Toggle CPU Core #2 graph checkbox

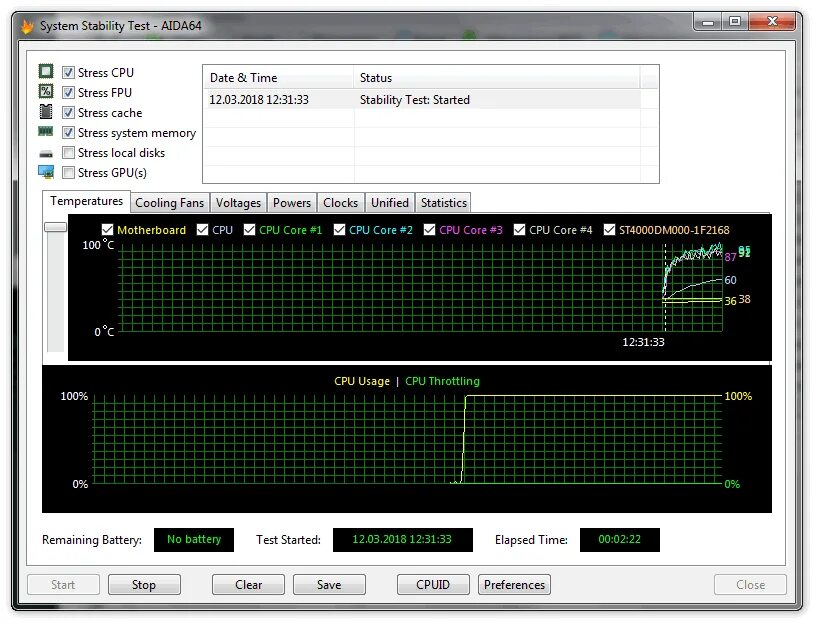click(x=339, y=229)
